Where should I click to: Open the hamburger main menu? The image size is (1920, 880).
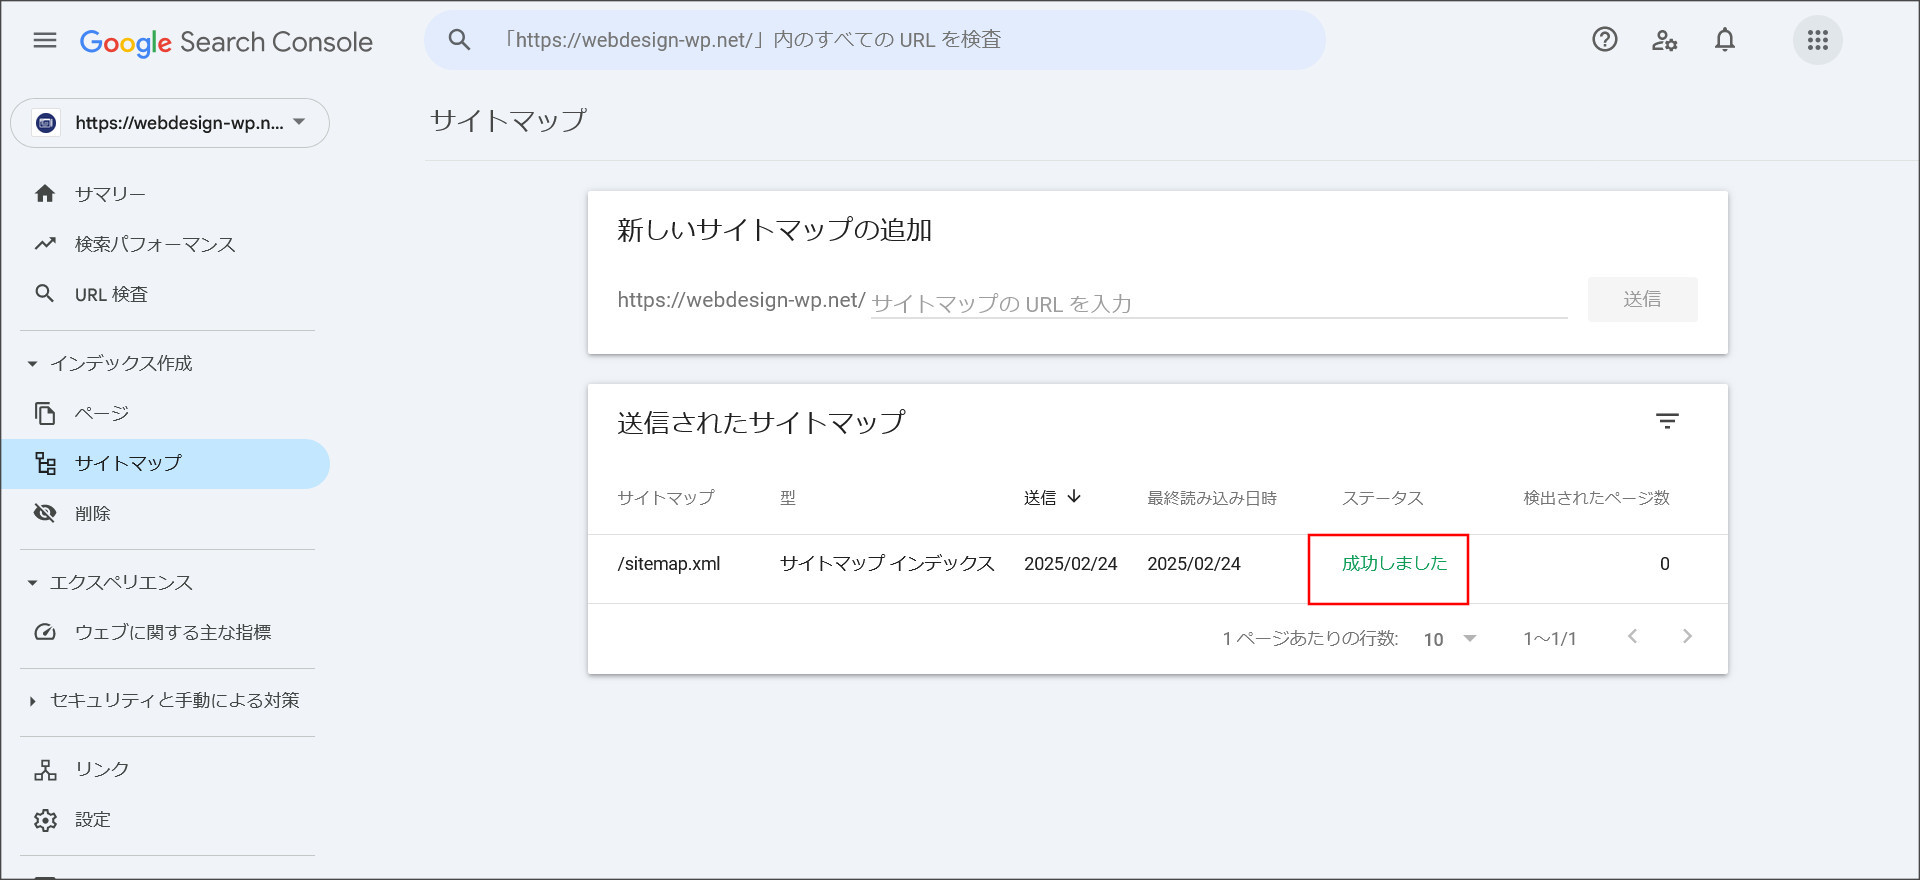click(x=45, y=40)
